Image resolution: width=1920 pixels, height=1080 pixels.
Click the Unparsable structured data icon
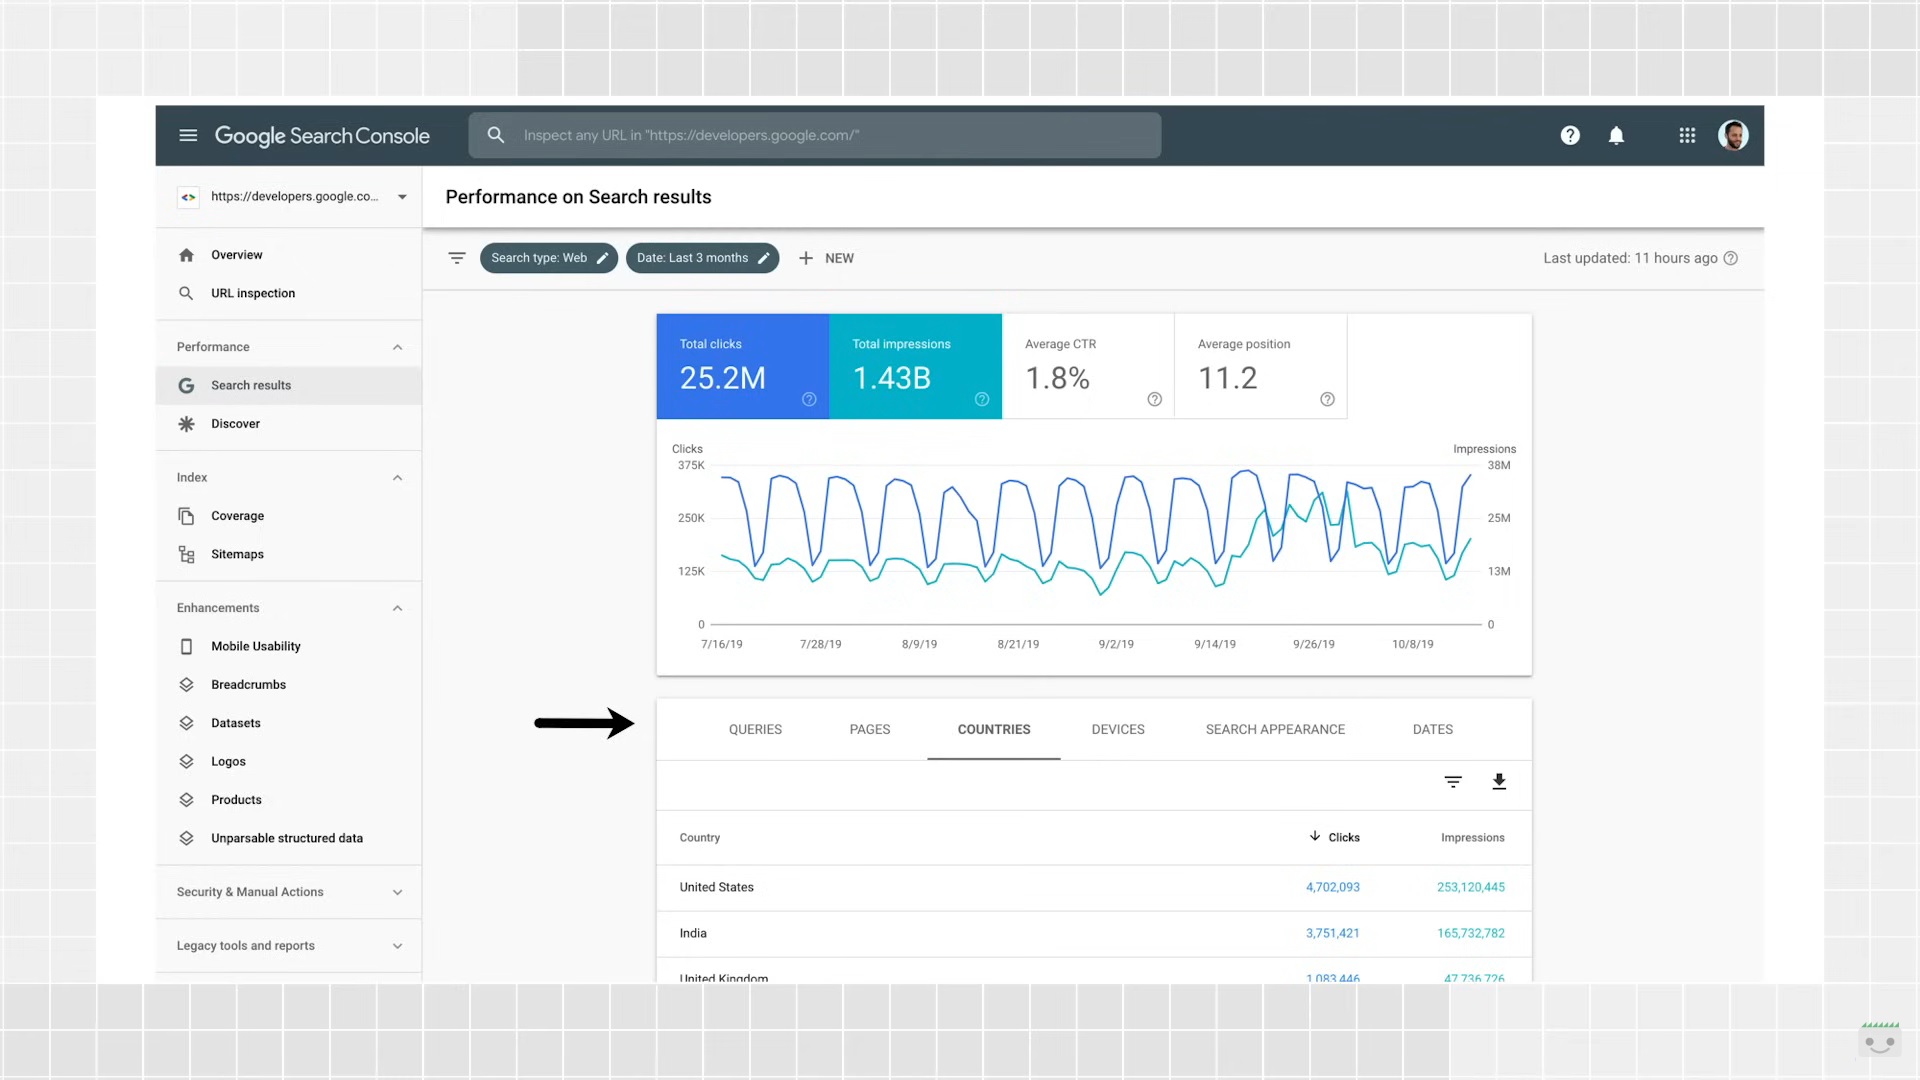click(186, 838)
